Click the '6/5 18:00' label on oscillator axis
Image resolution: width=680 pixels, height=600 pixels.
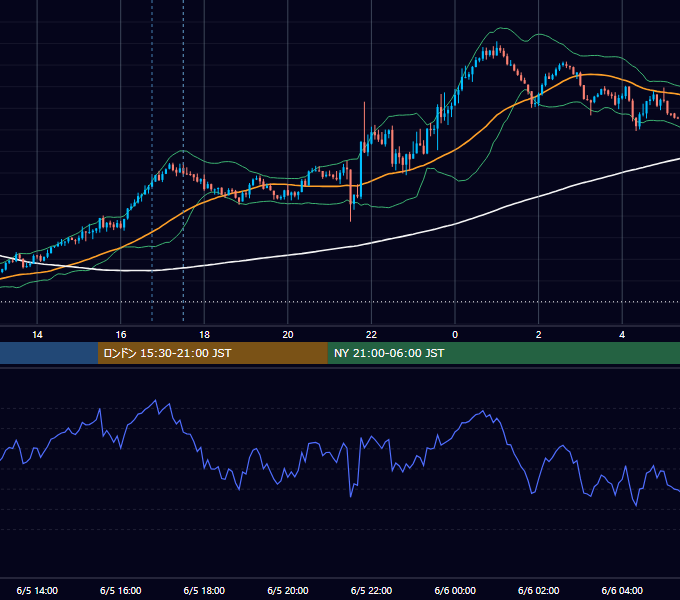204,590
